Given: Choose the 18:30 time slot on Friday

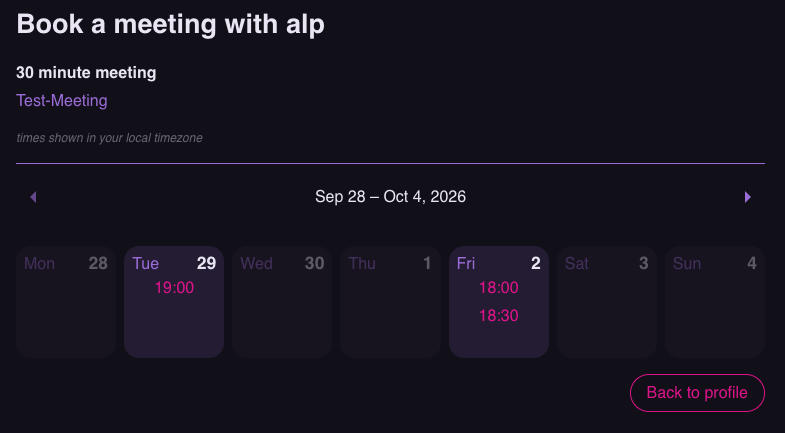Looking at the screenshot, I should (499, 316).
